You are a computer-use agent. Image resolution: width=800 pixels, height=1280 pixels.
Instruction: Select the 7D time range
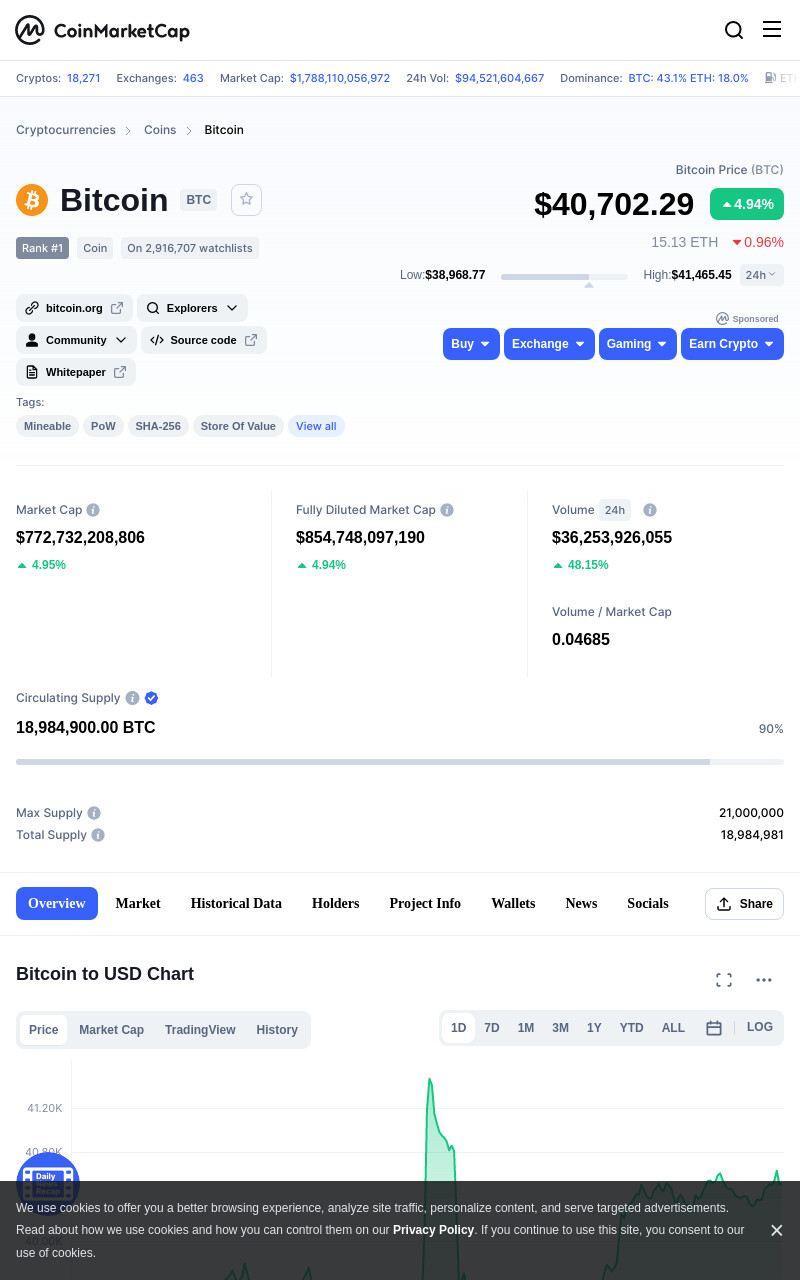[x=492, y=1028]
